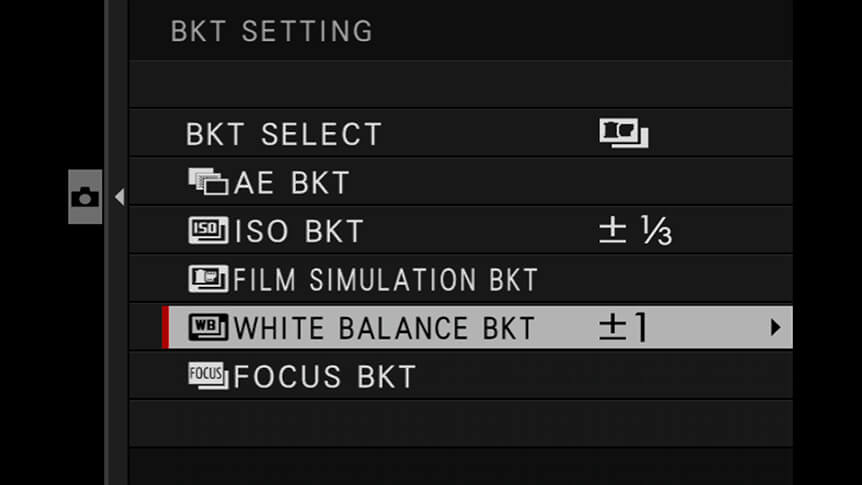Click the ISO bracket icon
Image resolution: width=862 pixels, height=485 pixels.
(x=208, y=230)
